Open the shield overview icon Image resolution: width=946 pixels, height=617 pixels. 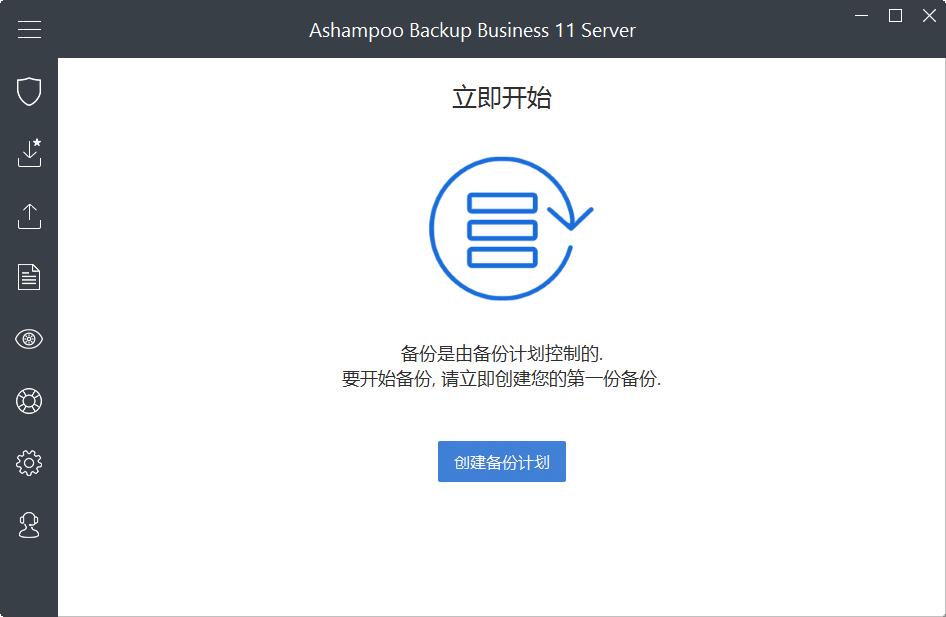29,92
